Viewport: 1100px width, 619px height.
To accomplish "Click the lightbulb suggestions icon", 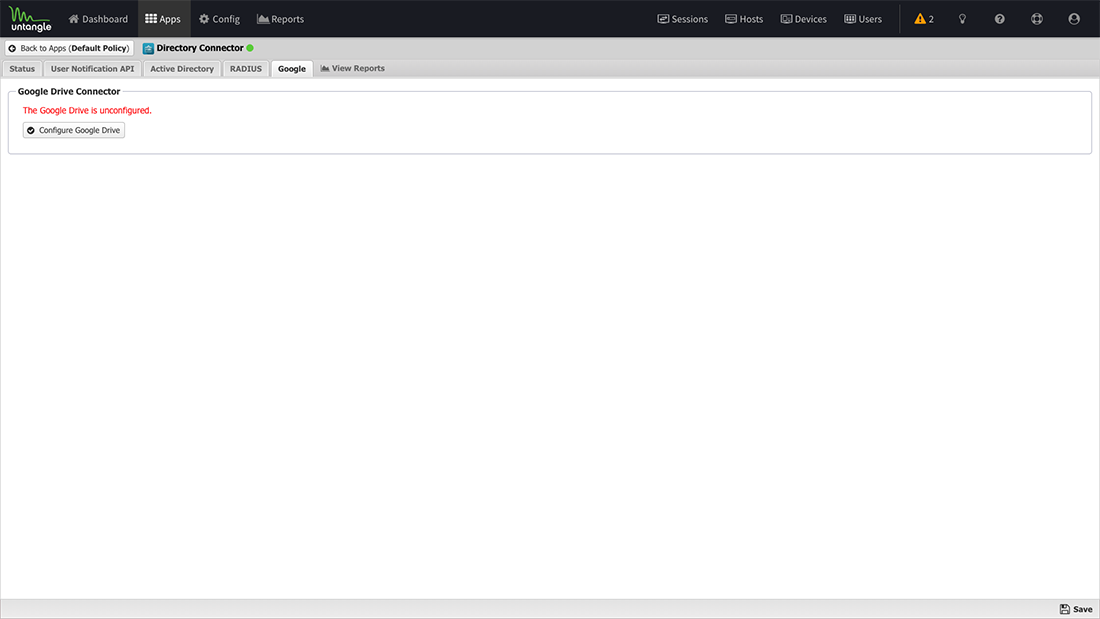I will coord(962,19).
